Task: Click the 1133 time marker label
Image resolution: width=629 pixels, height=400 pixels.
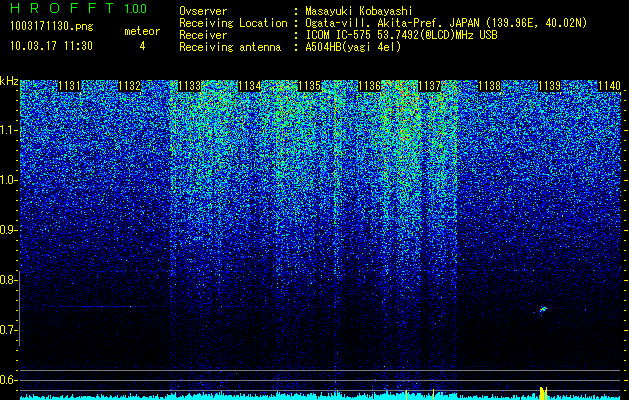Action: 190,86
